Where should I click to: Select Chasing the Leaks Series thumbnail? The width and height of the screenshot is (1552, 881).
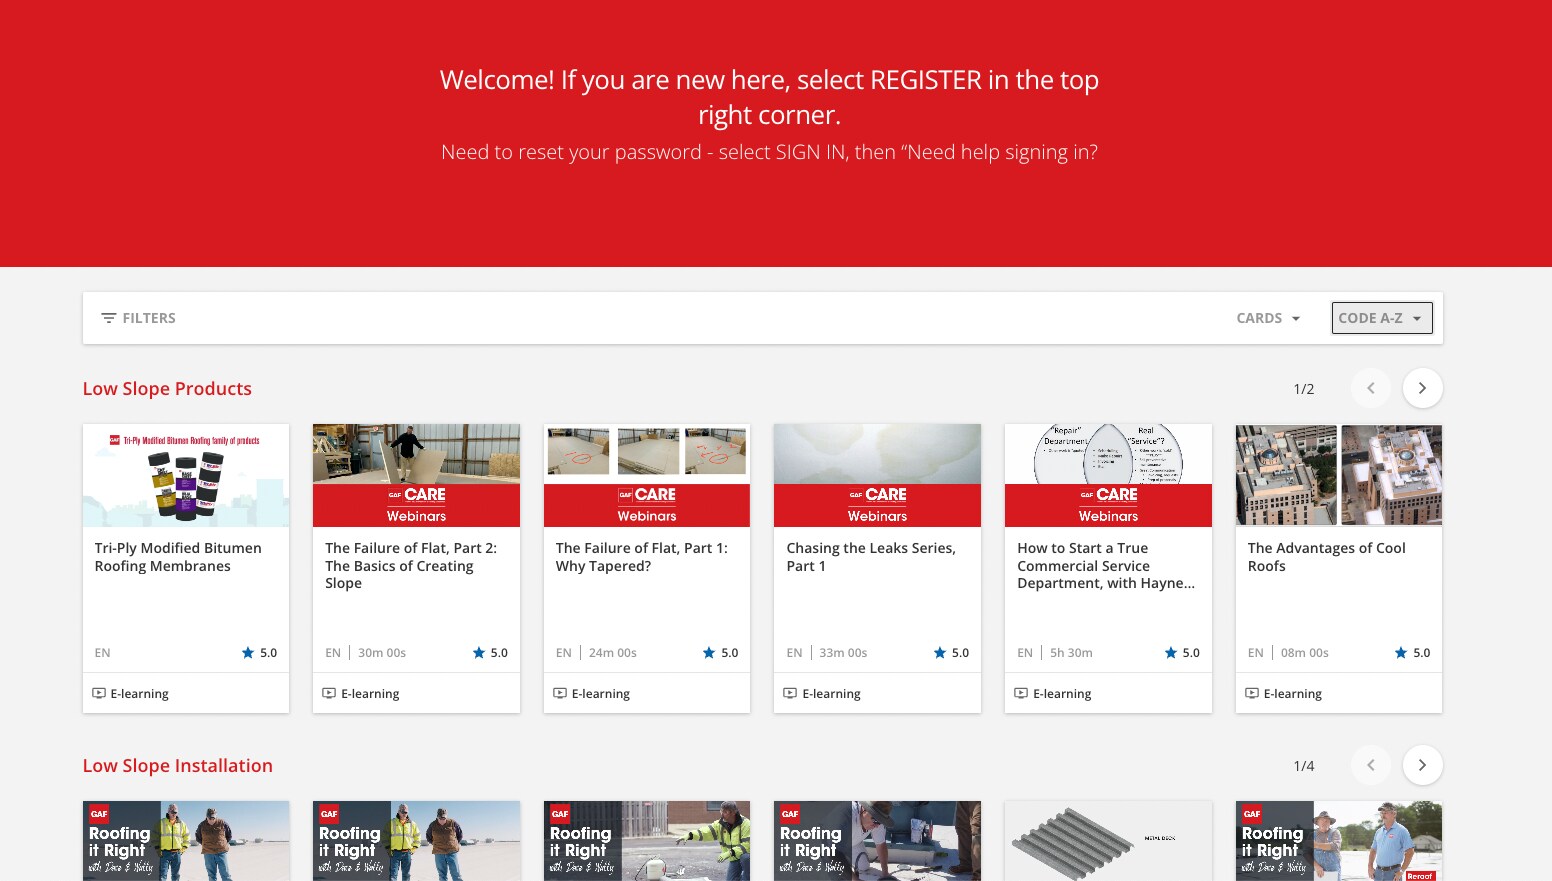point(877,475)
